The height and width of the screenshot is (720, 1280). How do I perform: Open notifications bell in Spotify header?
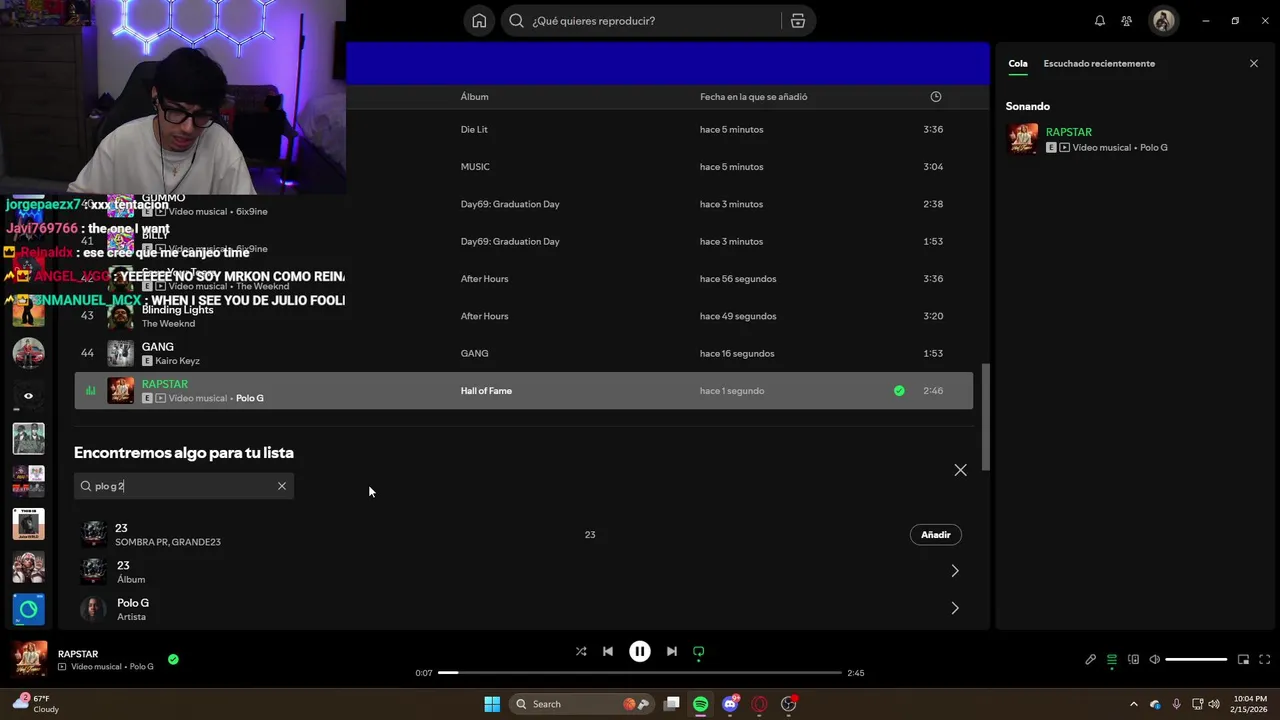coord(1100,21)
